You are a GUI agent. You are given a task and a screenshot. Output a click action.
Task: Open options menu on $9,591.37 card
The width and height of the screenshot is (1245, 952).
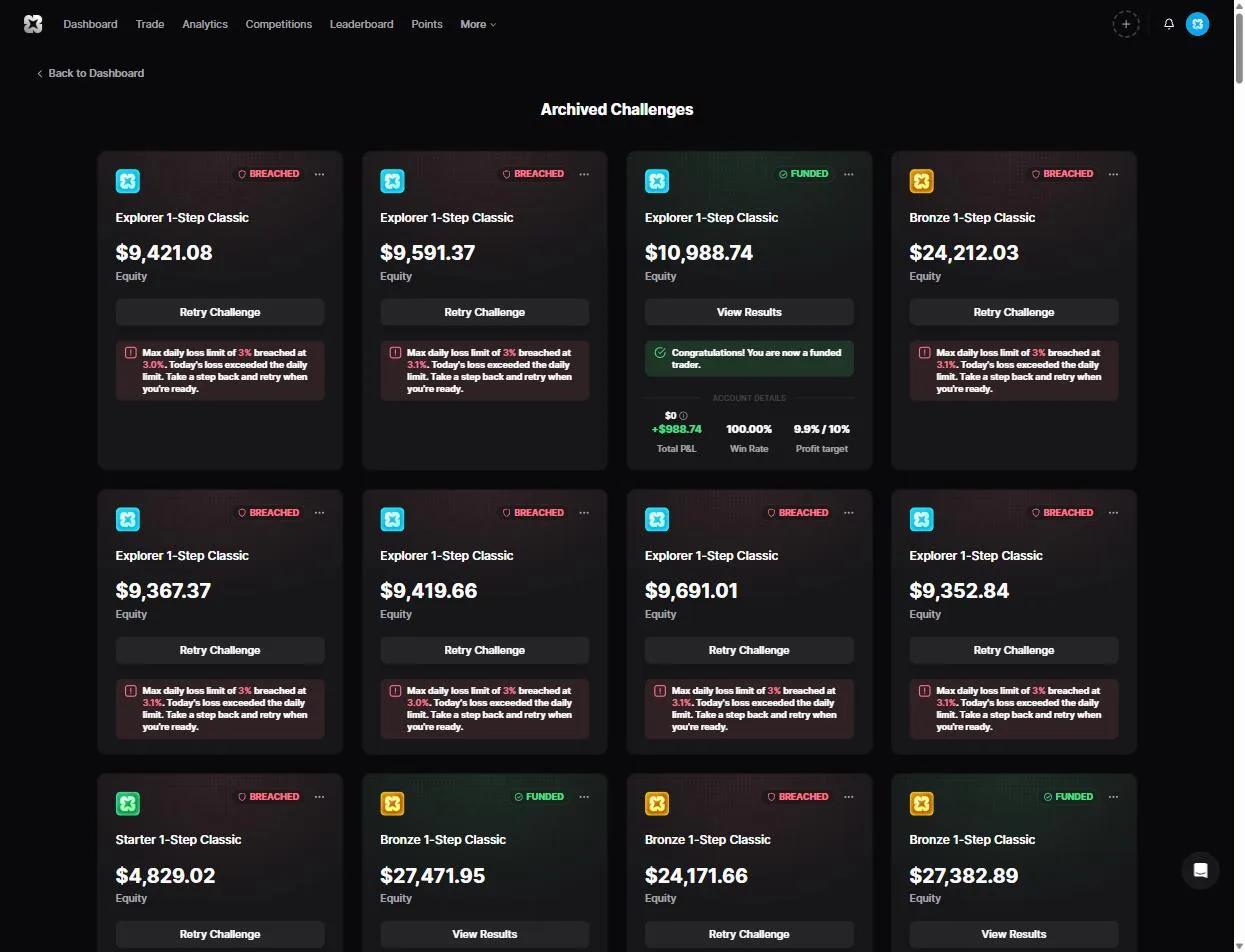pos(584,174)
